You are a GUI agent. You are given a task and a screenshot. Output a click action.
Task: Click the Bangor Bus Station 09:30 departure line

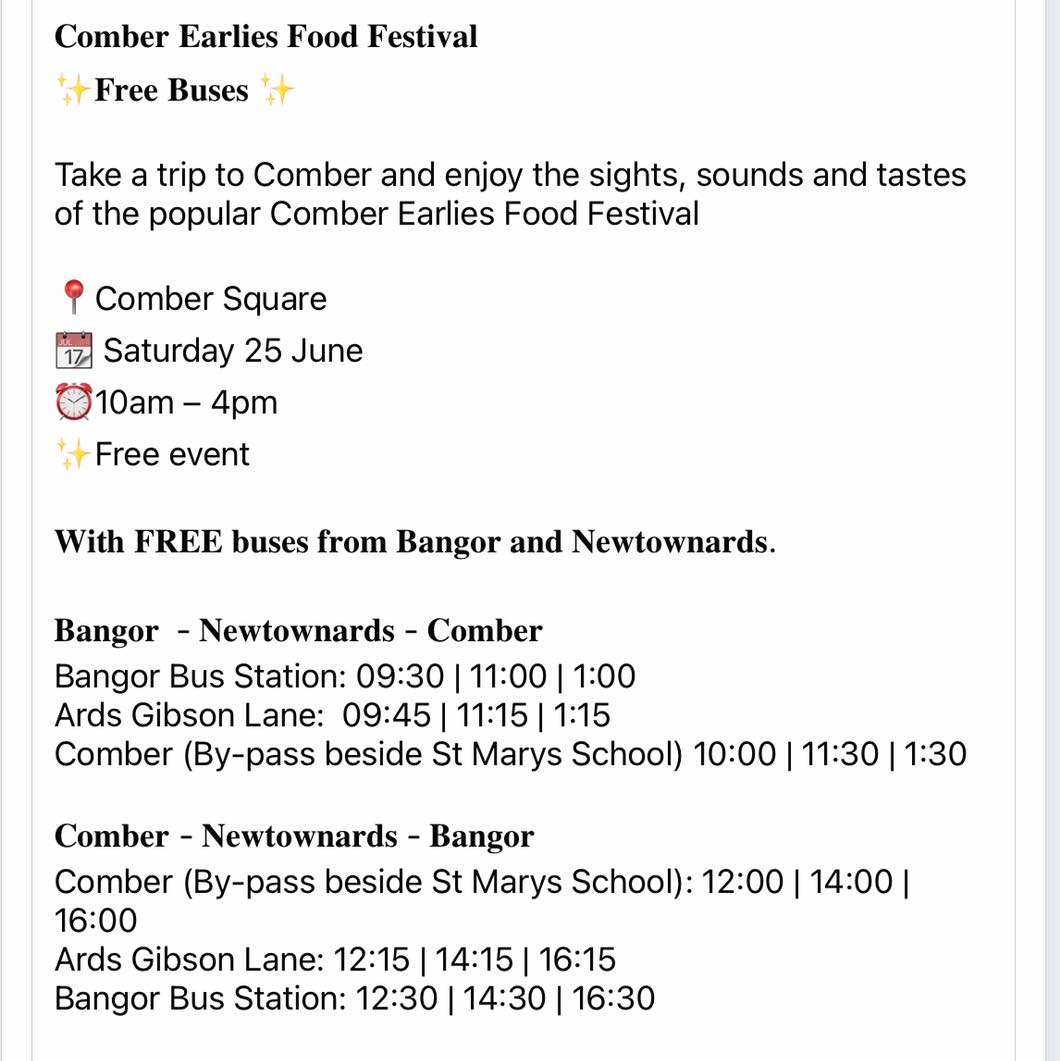click(x=345, y=676)
